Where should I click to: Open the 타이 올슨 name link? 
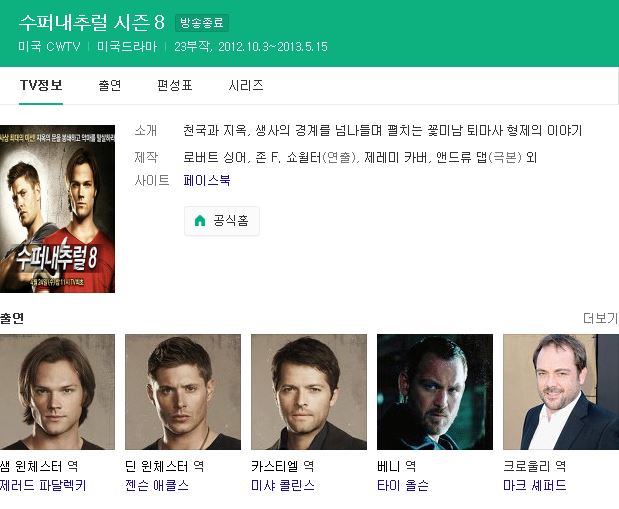pyautogui.click(x=403, y=485)
